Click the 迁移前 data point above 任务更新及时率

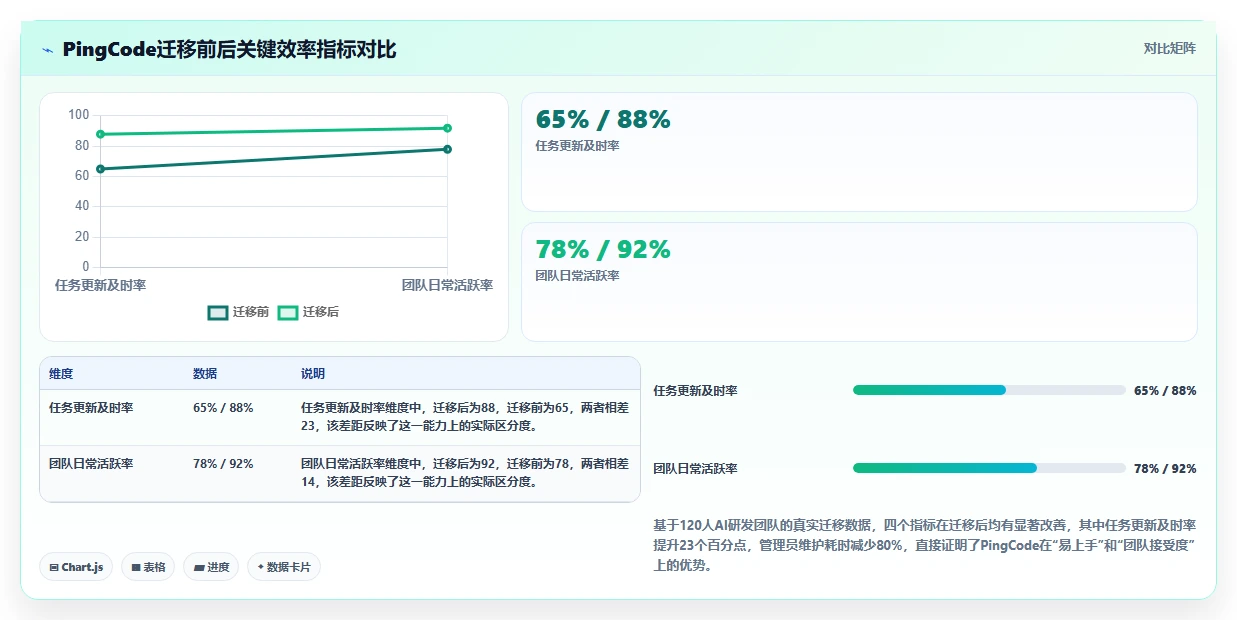point(100,169)
